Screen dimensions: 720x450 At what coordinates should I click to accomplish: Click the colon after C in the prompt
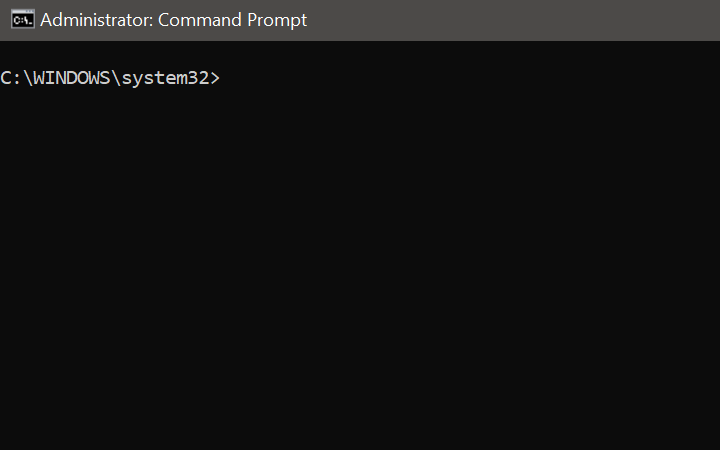17,79
